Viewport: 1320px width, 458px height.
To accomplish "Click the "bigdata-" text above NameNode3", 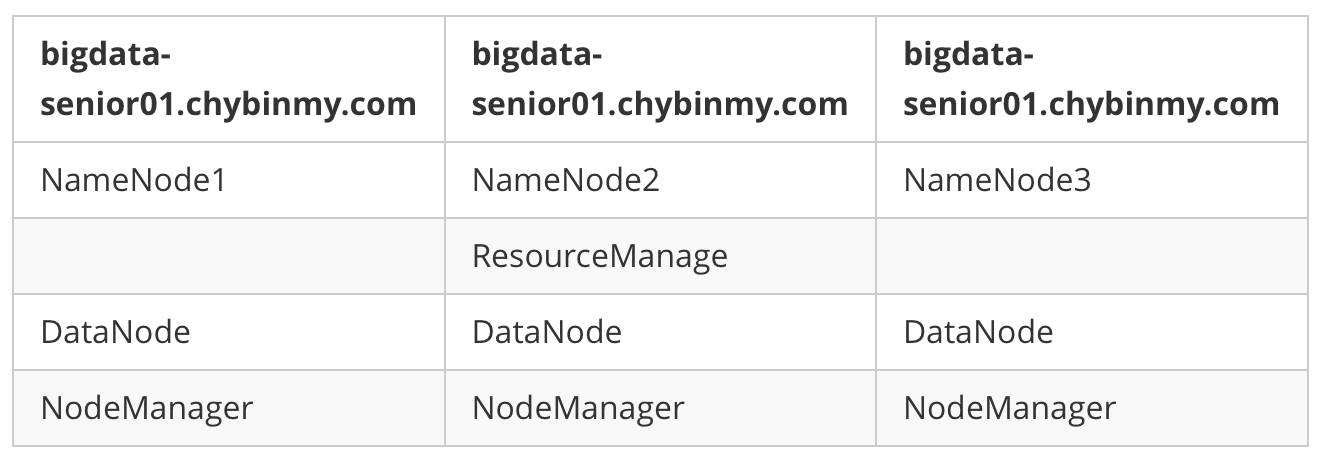I will 968,54.
